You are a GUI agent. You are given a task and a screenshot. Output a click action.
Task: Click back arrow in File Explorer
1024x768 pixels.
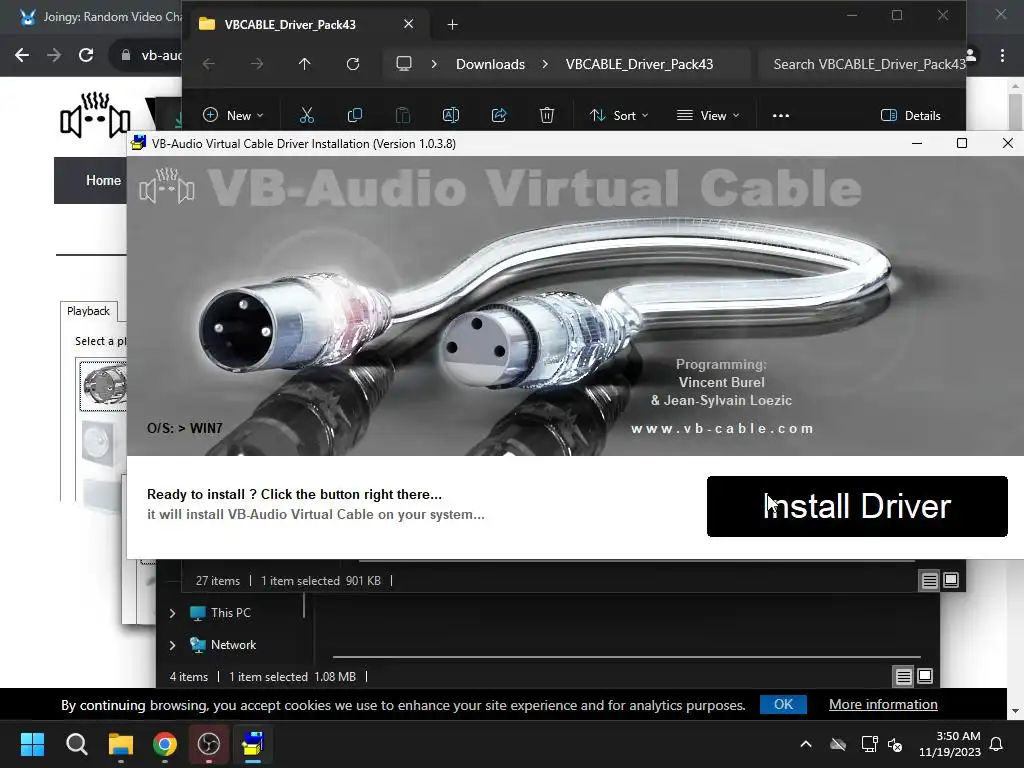208,64
